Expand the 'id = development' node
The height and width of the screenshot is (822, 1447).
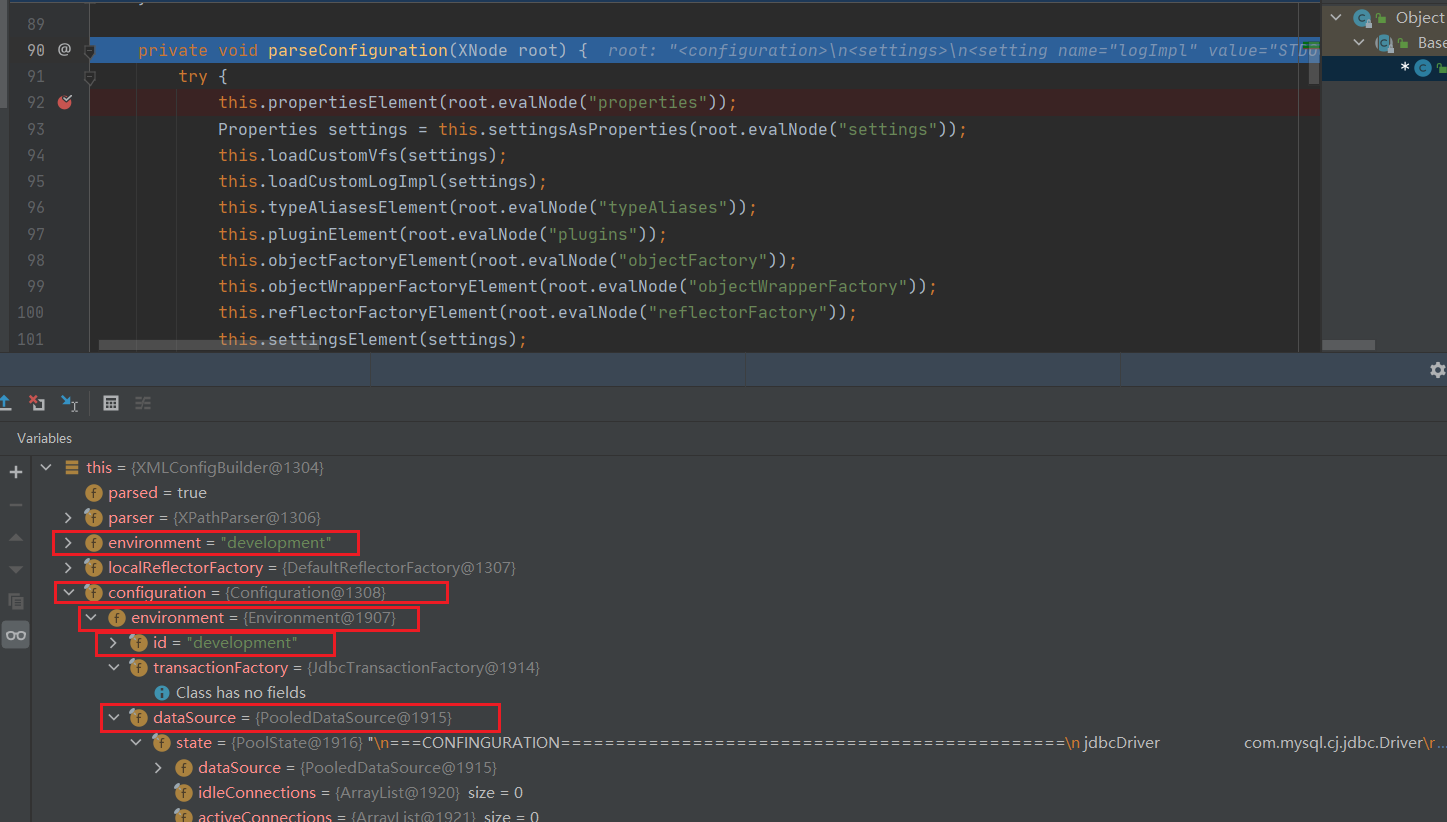click(113, 642)
